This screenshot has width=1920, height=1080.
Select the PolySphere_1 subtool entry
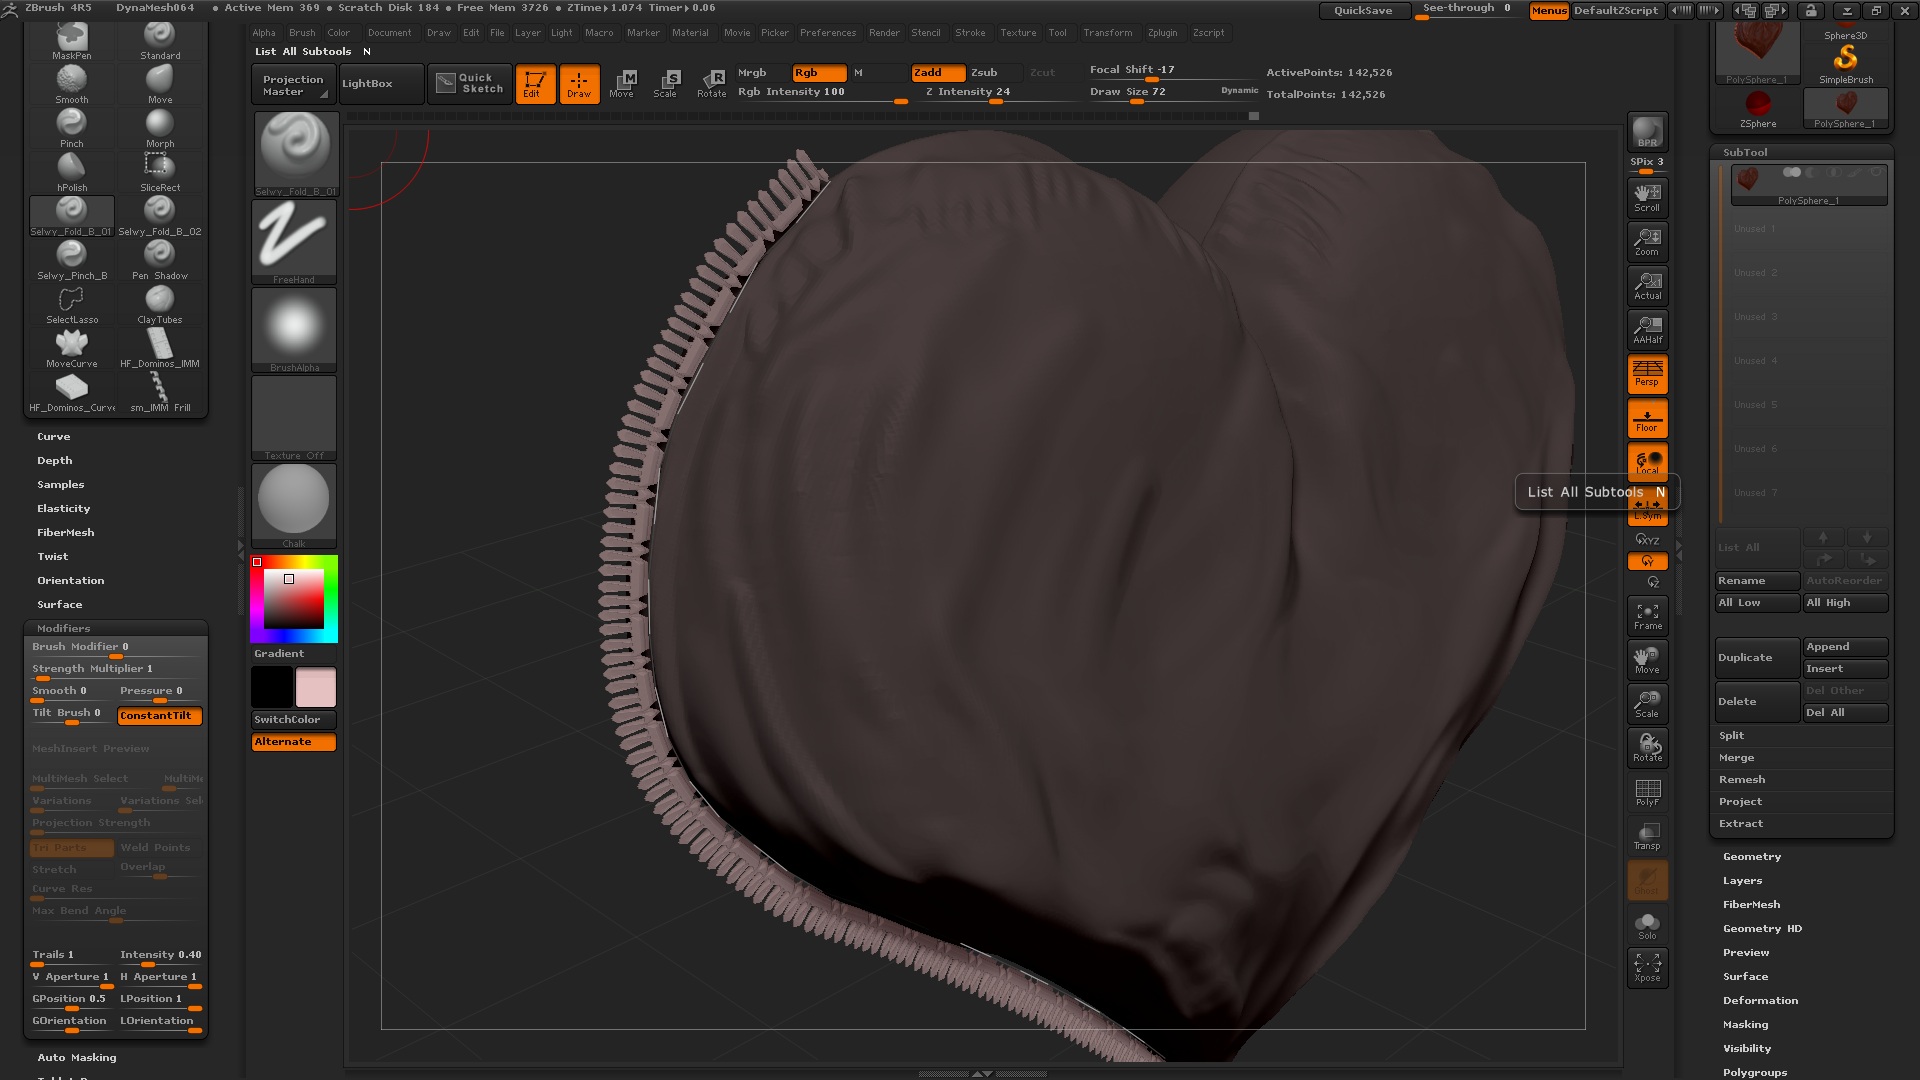point(1809,185)
